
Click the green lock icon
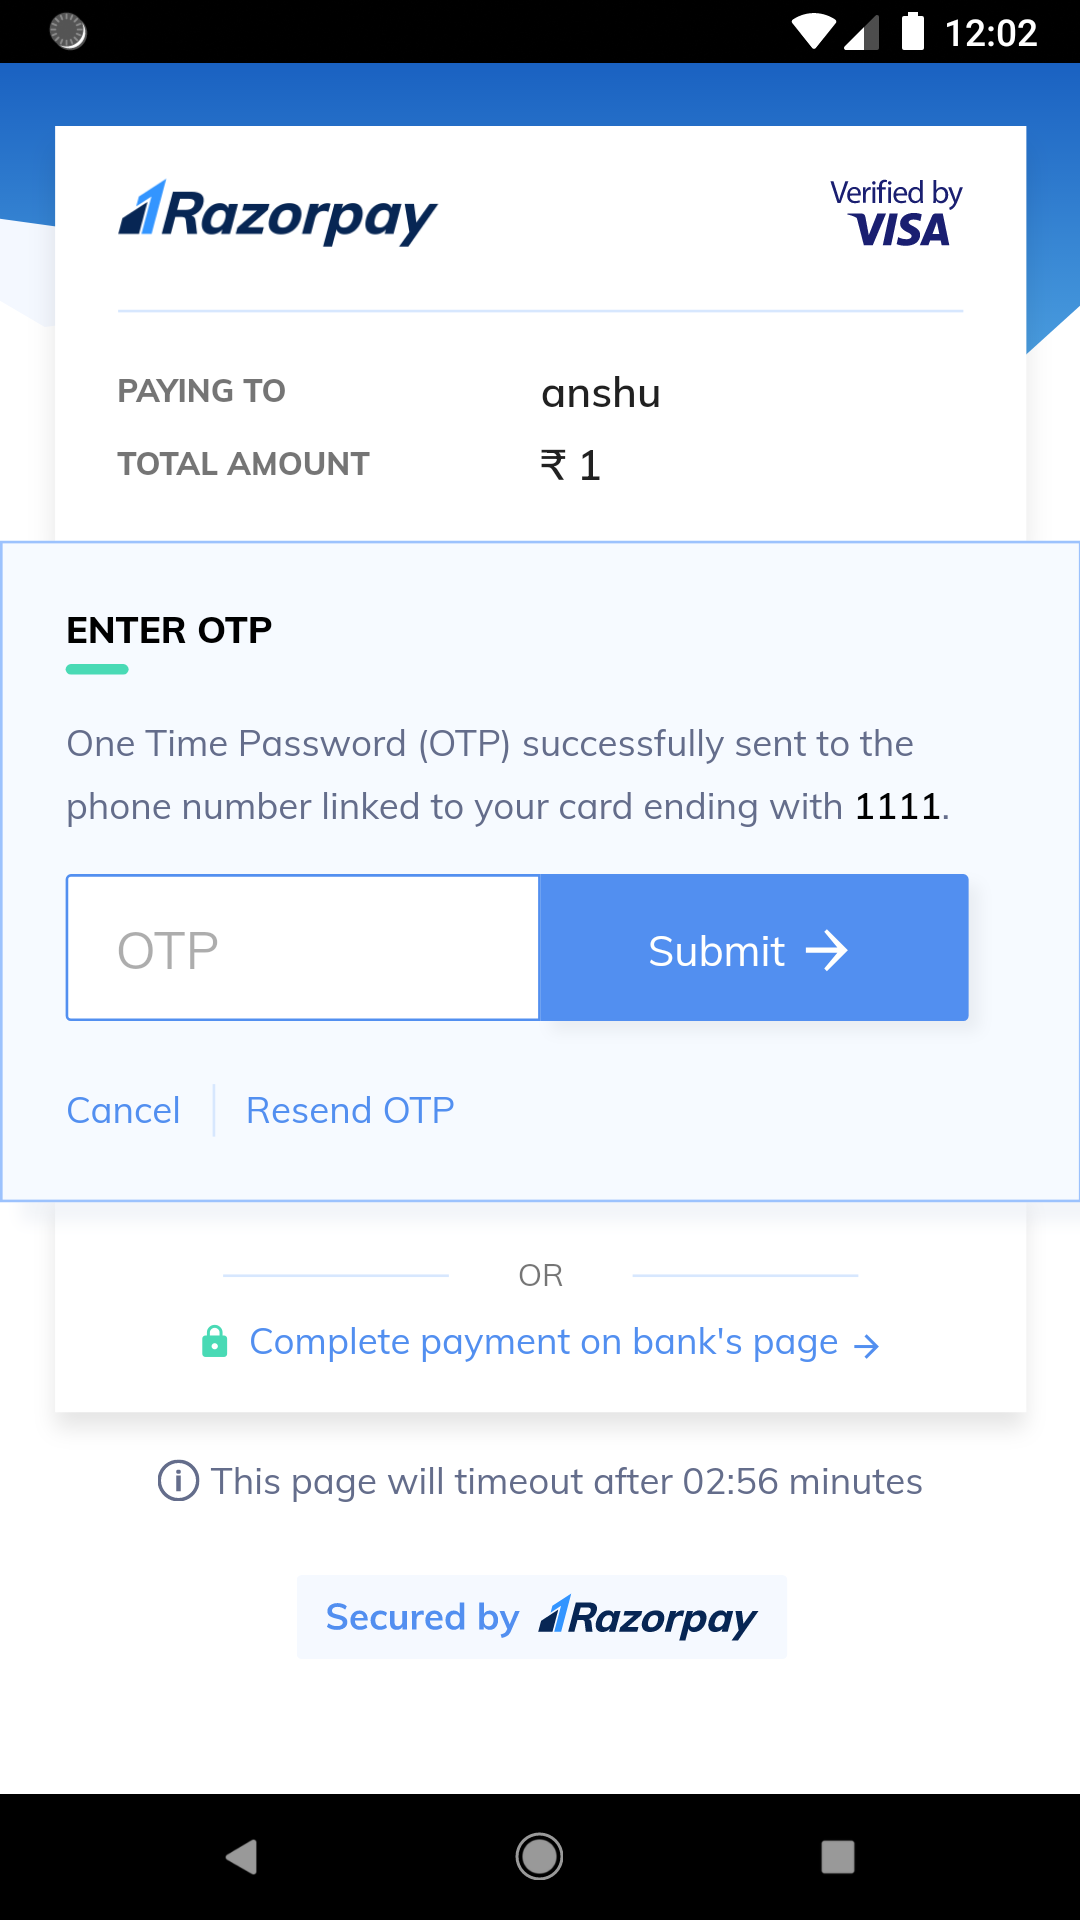214,1341
